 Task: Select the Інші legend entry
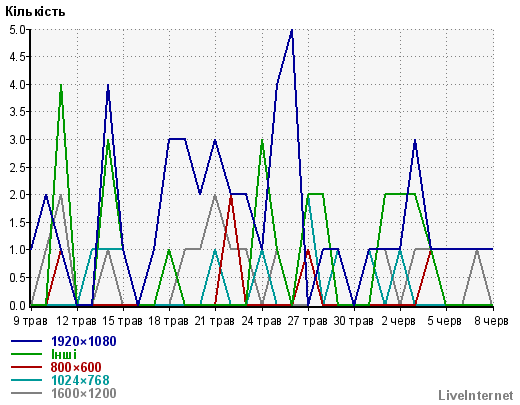[64, 354]
